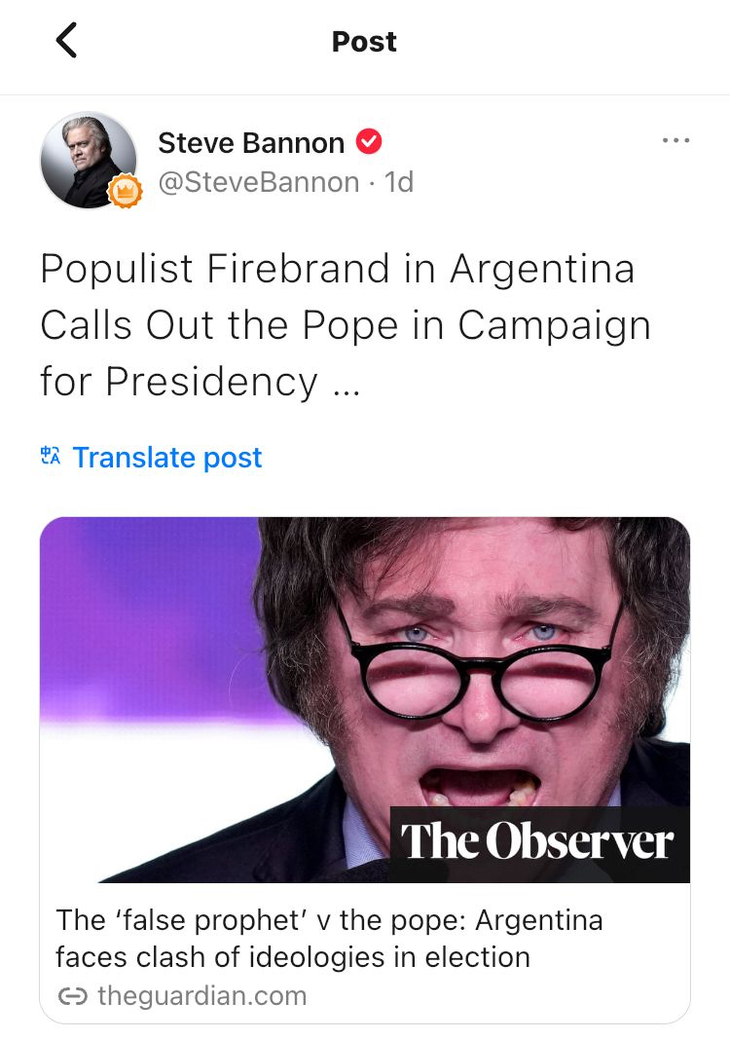Click the gold badge on the avatar
Viewport: 730px width, 1039px height.
click(x=125, y=191)
